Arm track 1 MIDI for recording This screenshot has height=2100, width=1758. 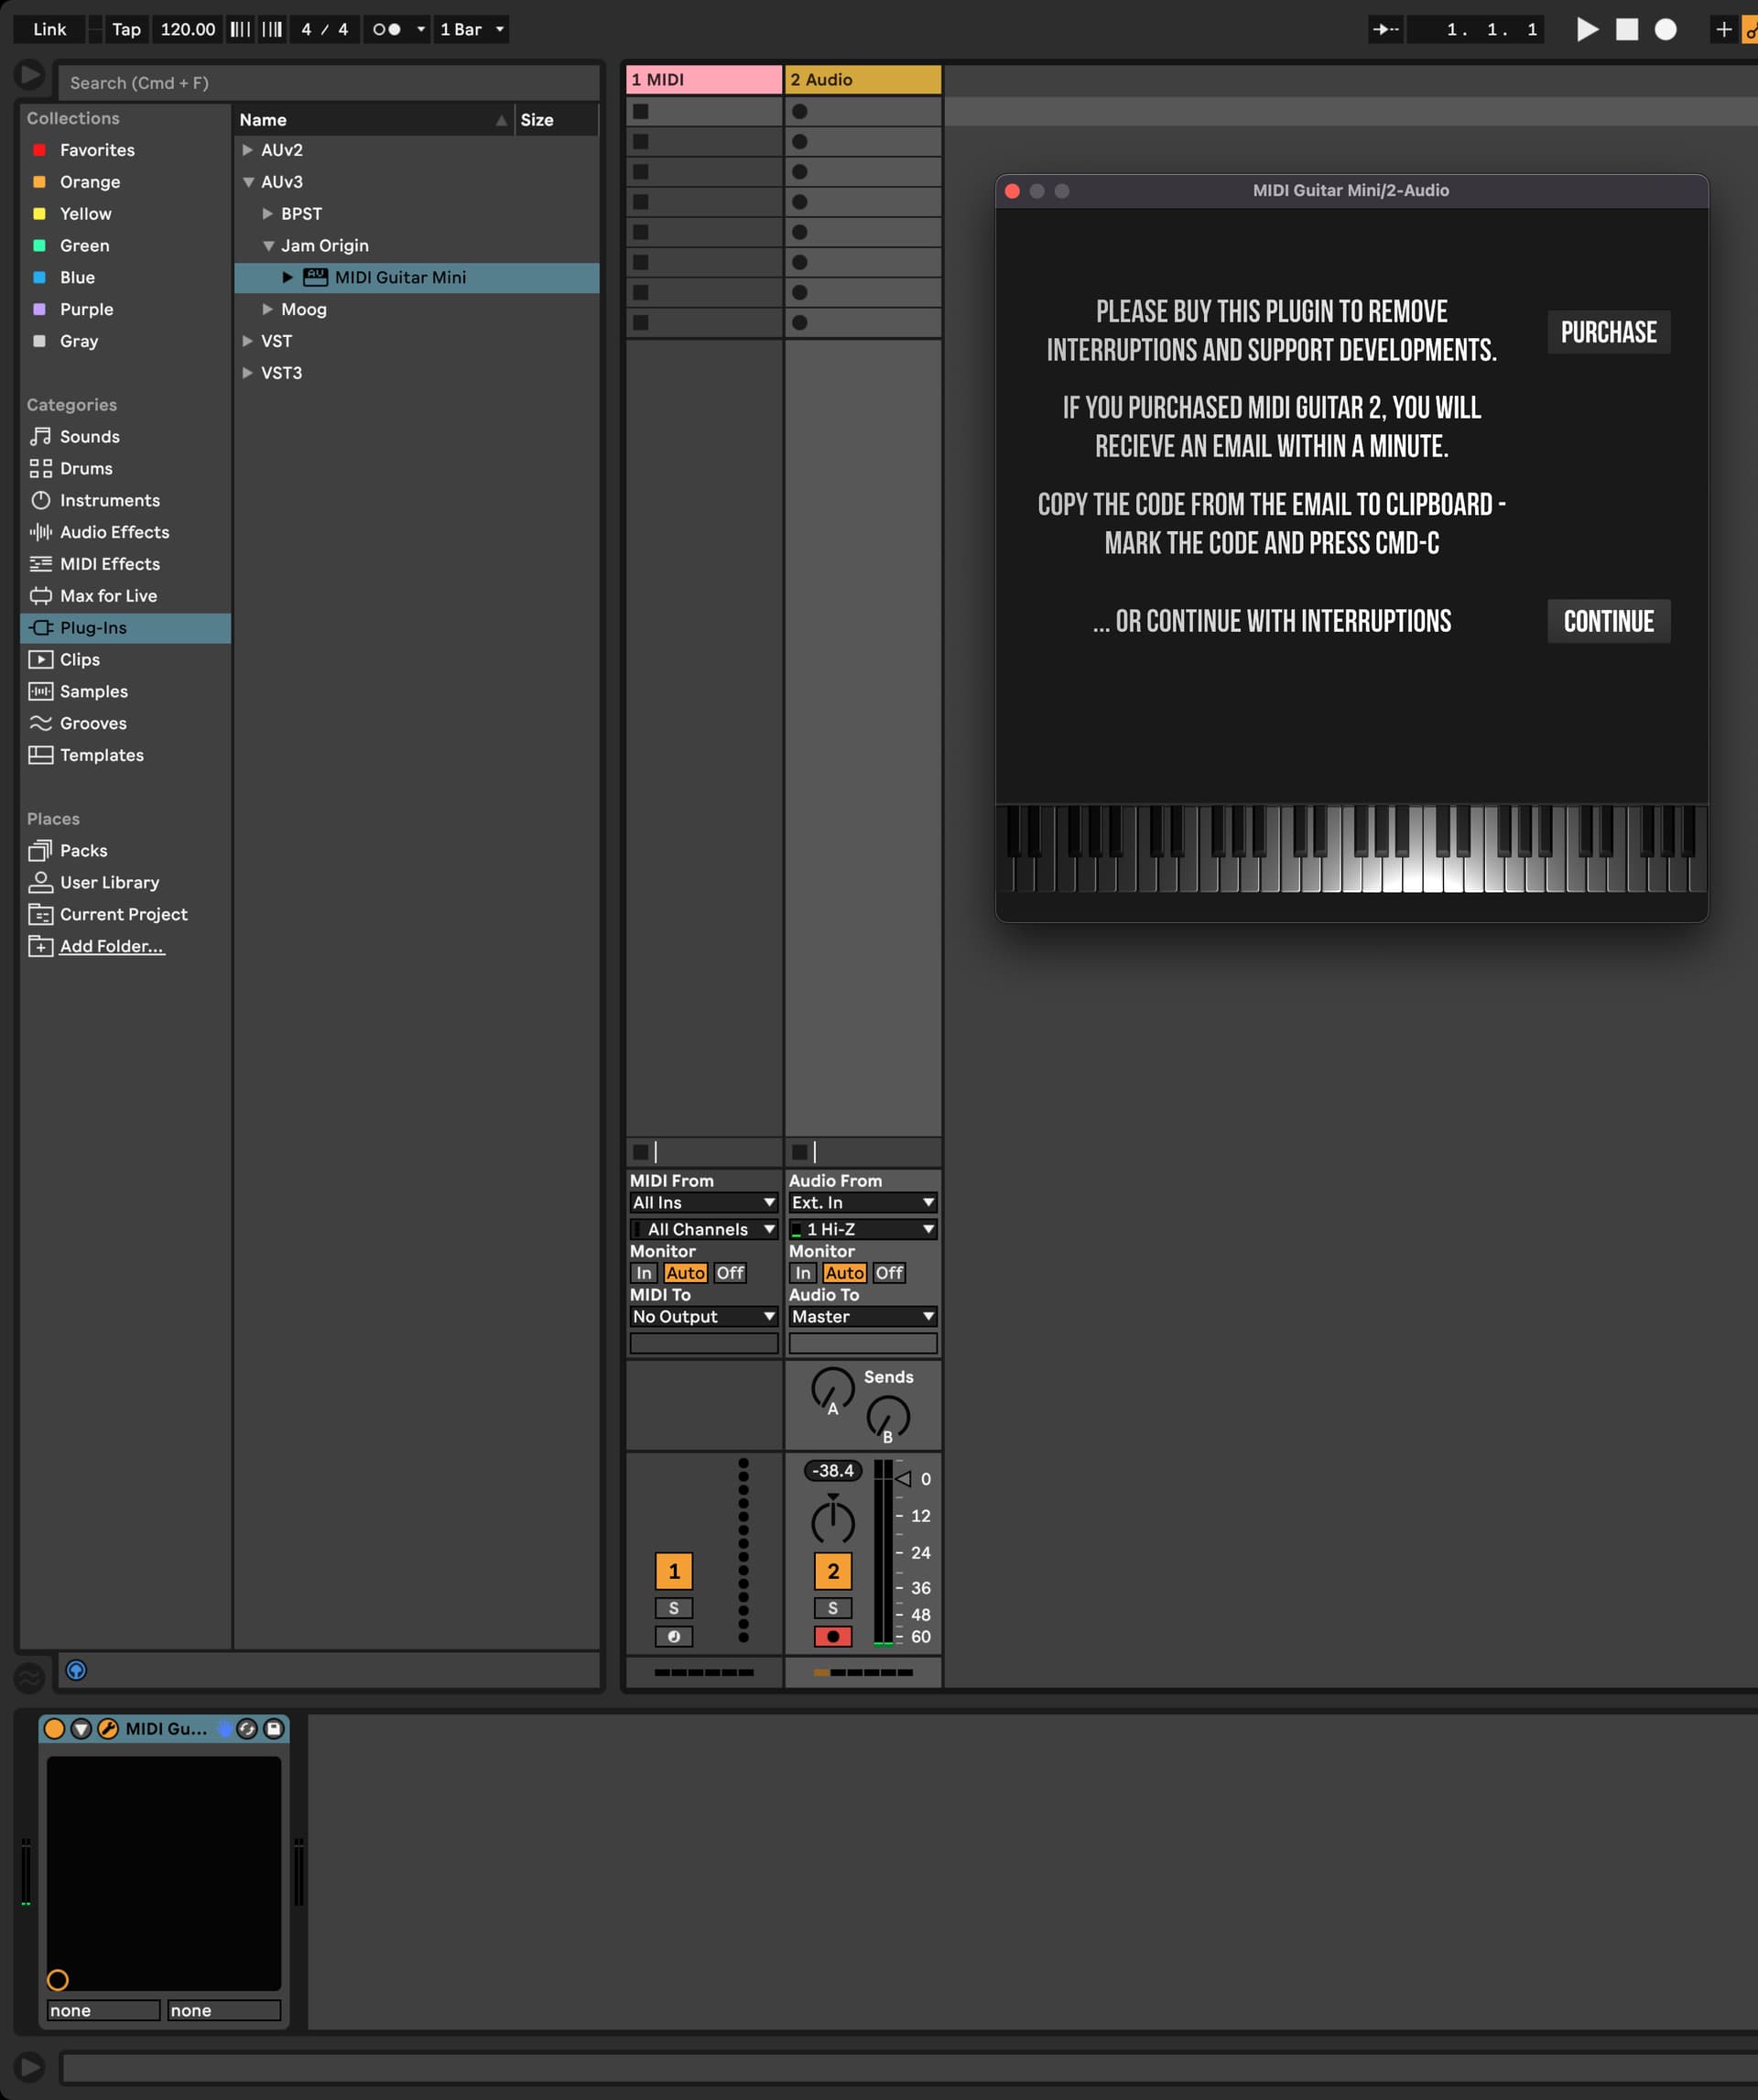point(674,1637)
